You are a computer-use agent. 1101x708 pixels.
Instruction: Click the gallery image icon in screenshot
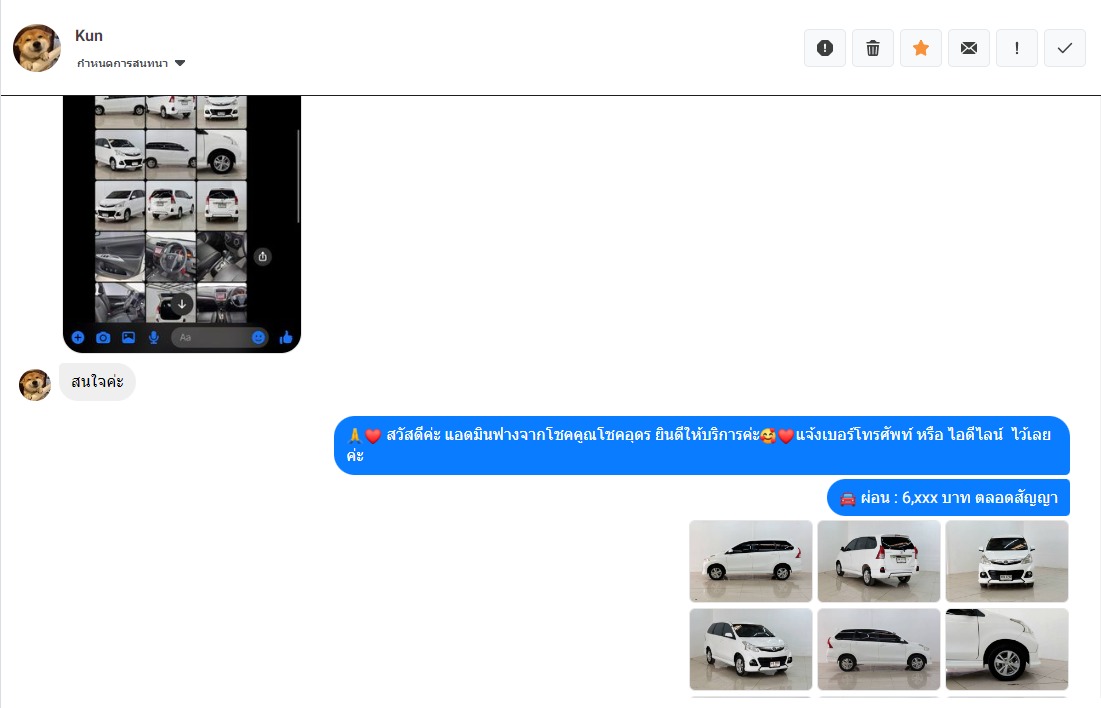(x=128, y=338)
